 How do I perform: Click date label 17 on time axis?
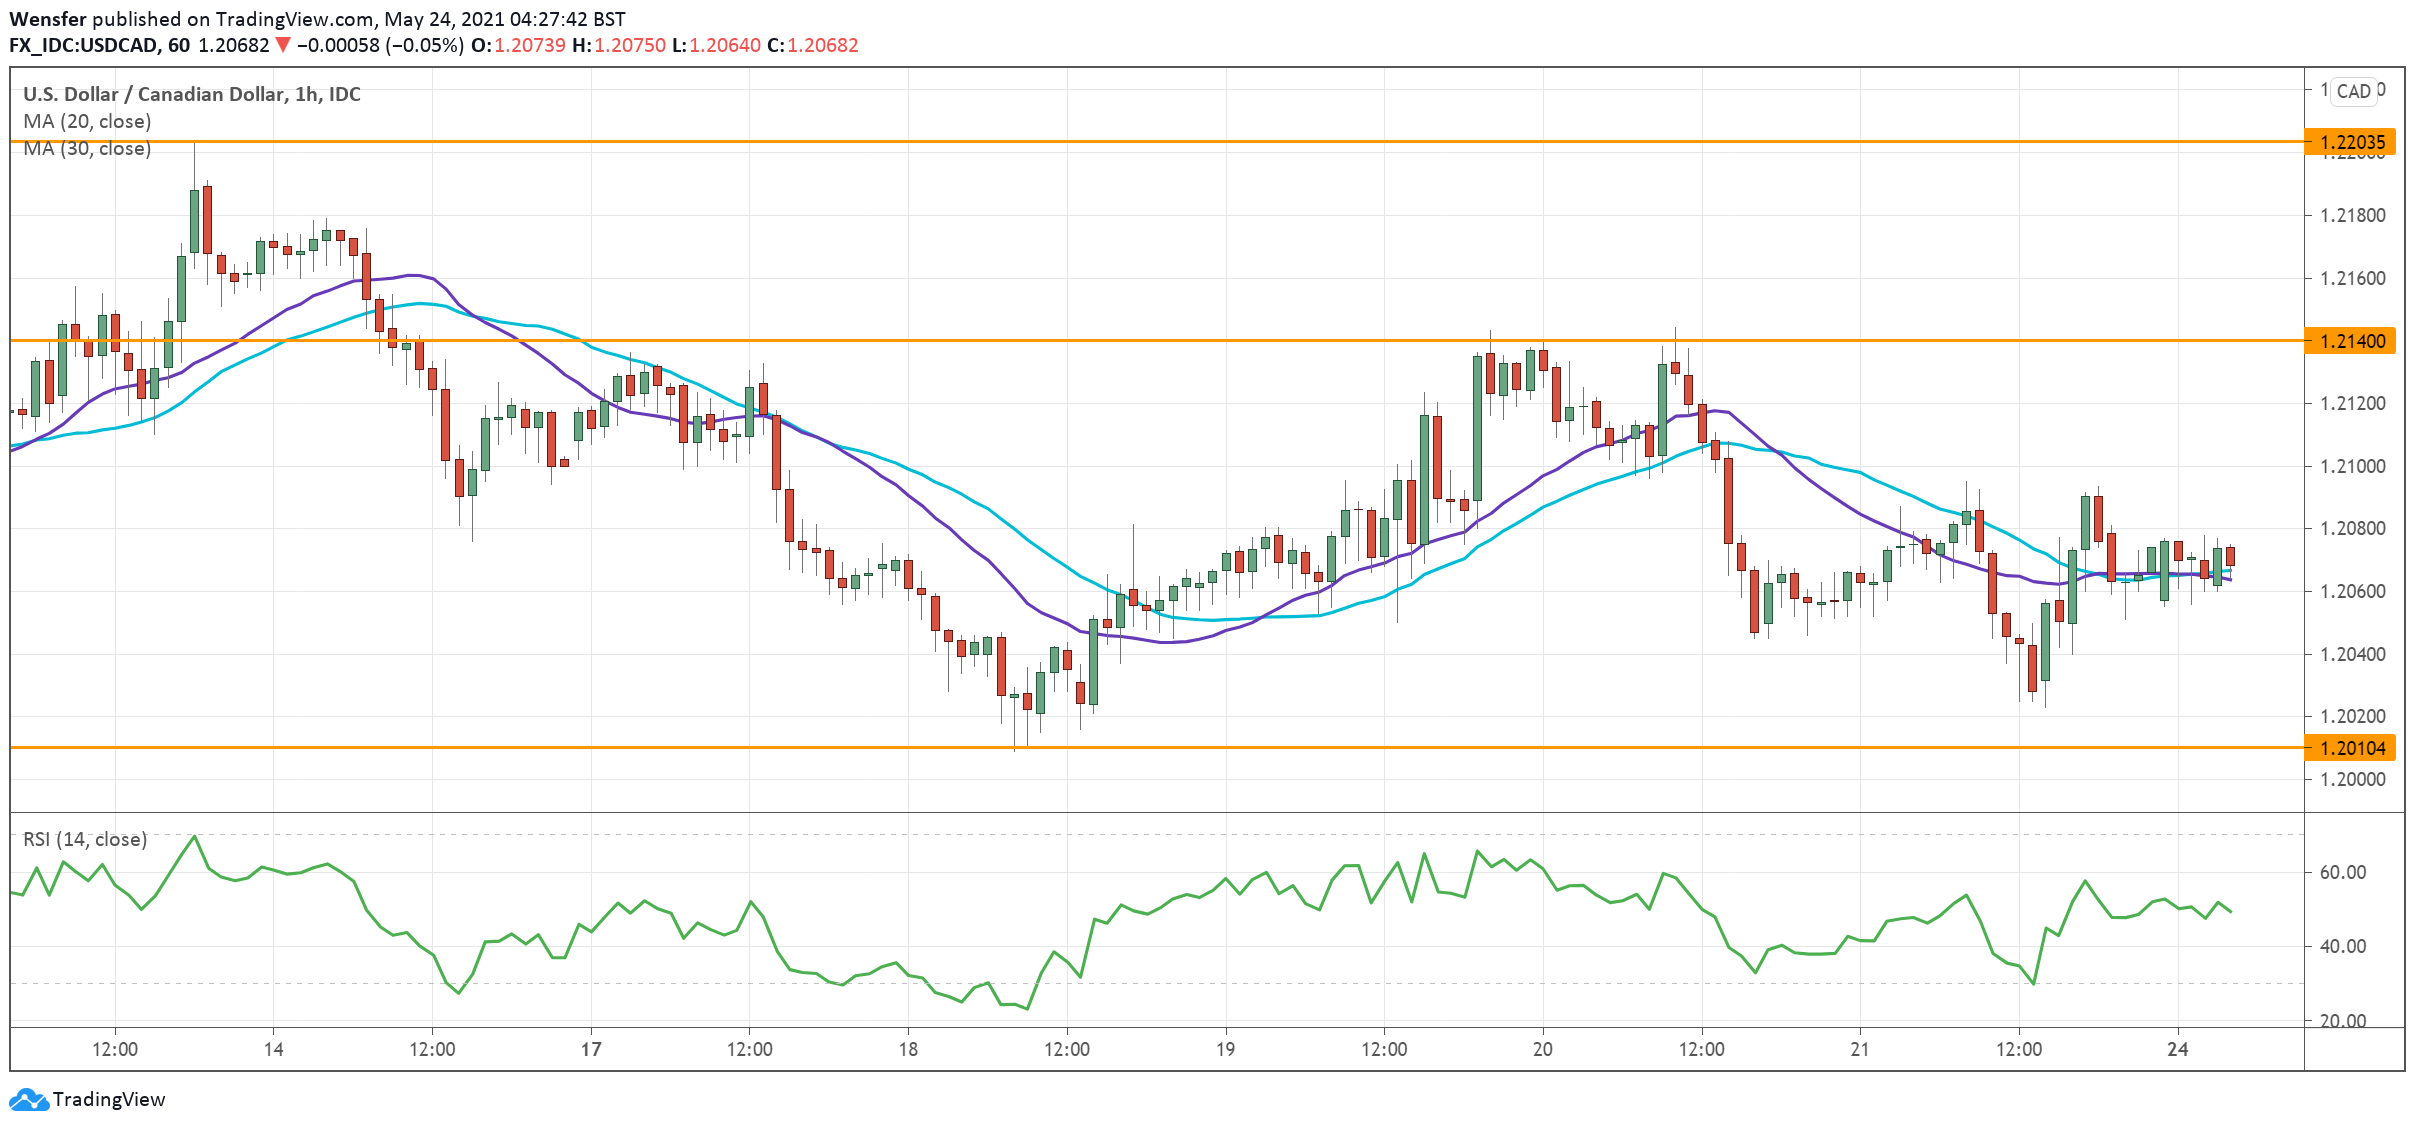[591, 1049]
